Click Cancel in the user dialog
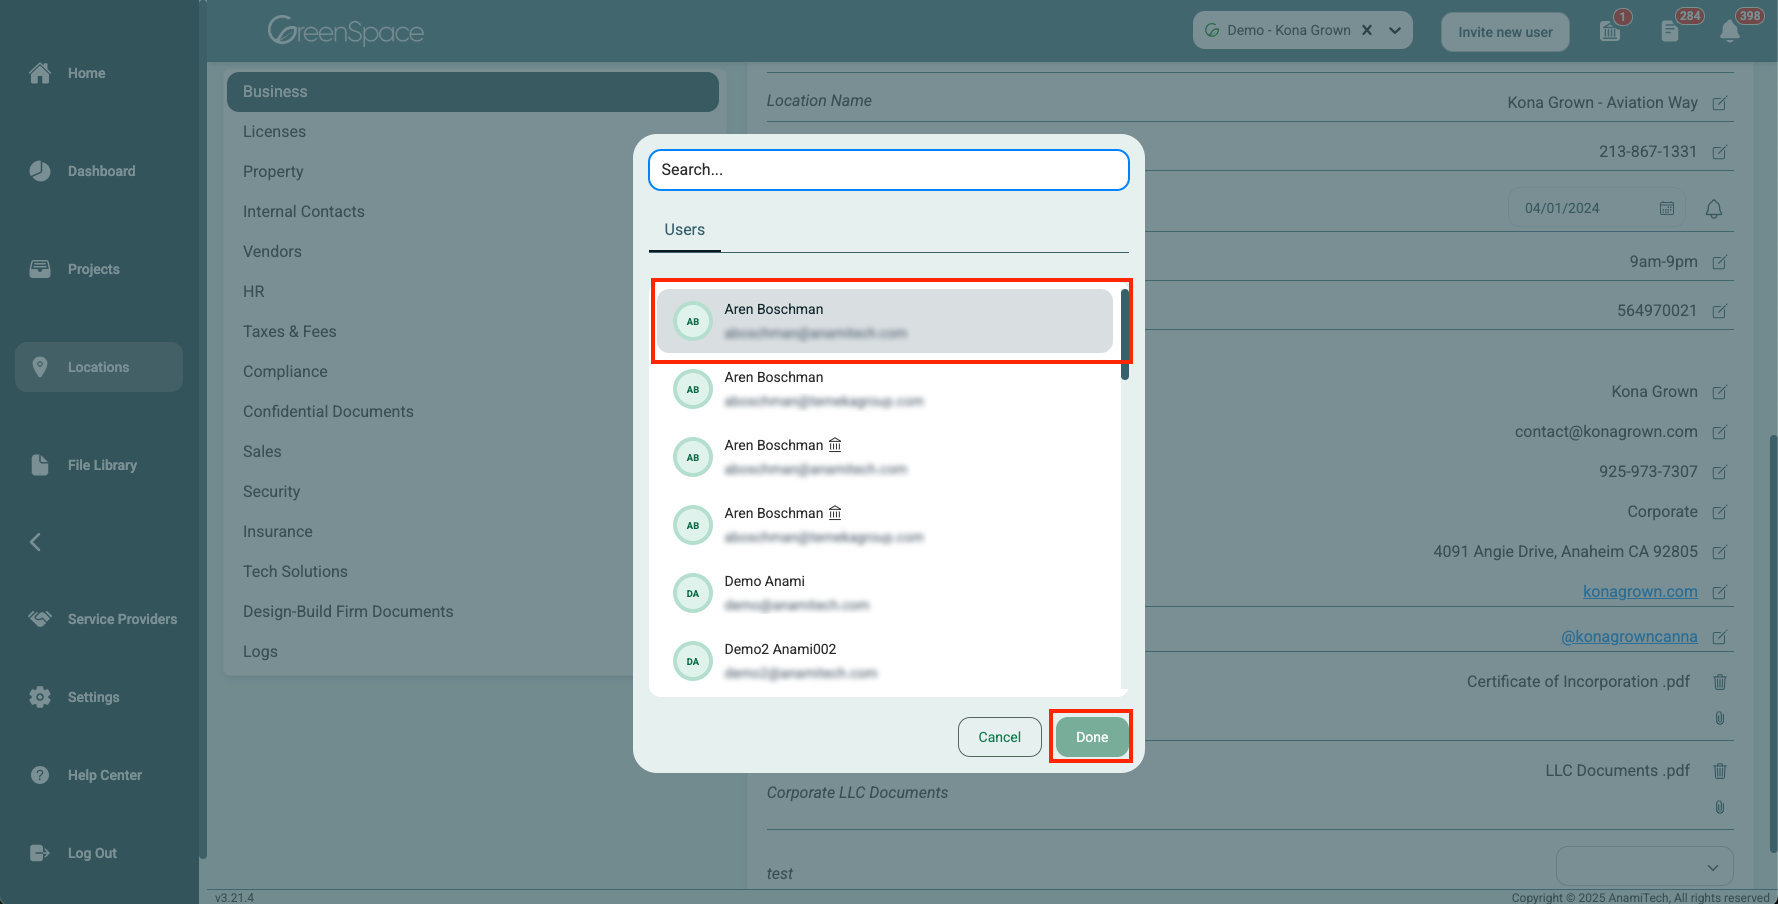The width and height of the screenshot is (1778, 904). tap(999, 737)
